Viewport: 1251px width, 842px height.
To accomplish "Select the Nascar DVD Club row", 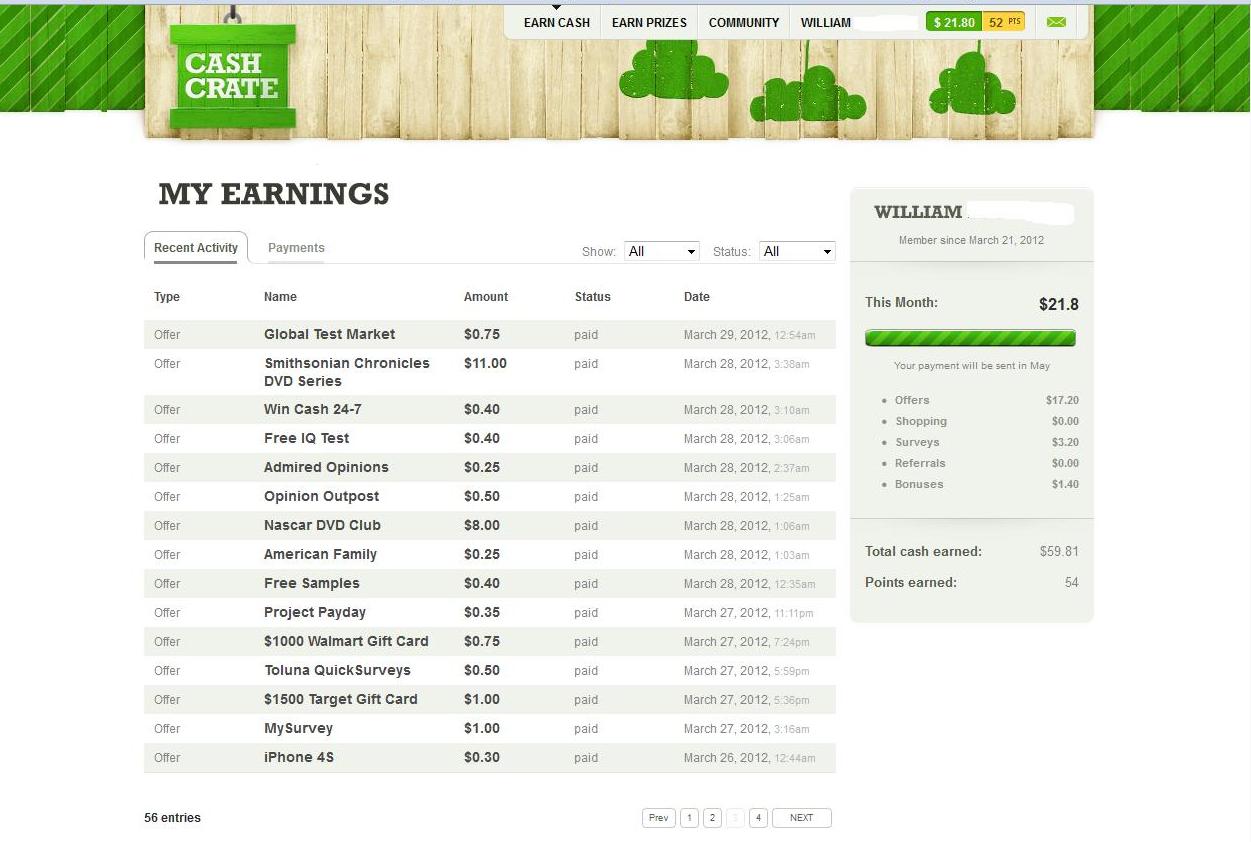I will tap(322, 525).
